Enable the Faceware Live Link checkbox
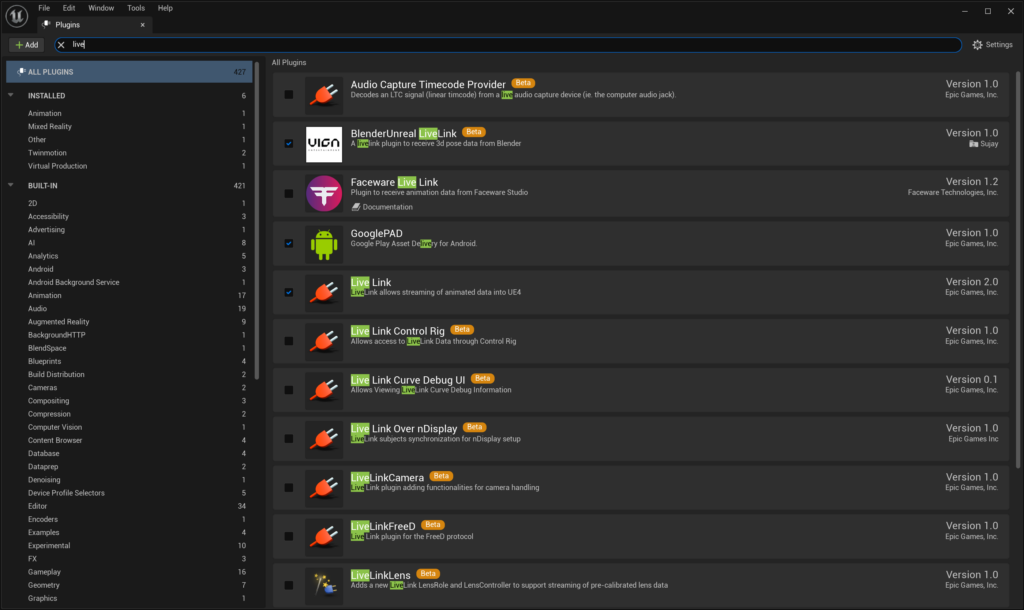This screenshot has width=1024, height=610. 289,194
